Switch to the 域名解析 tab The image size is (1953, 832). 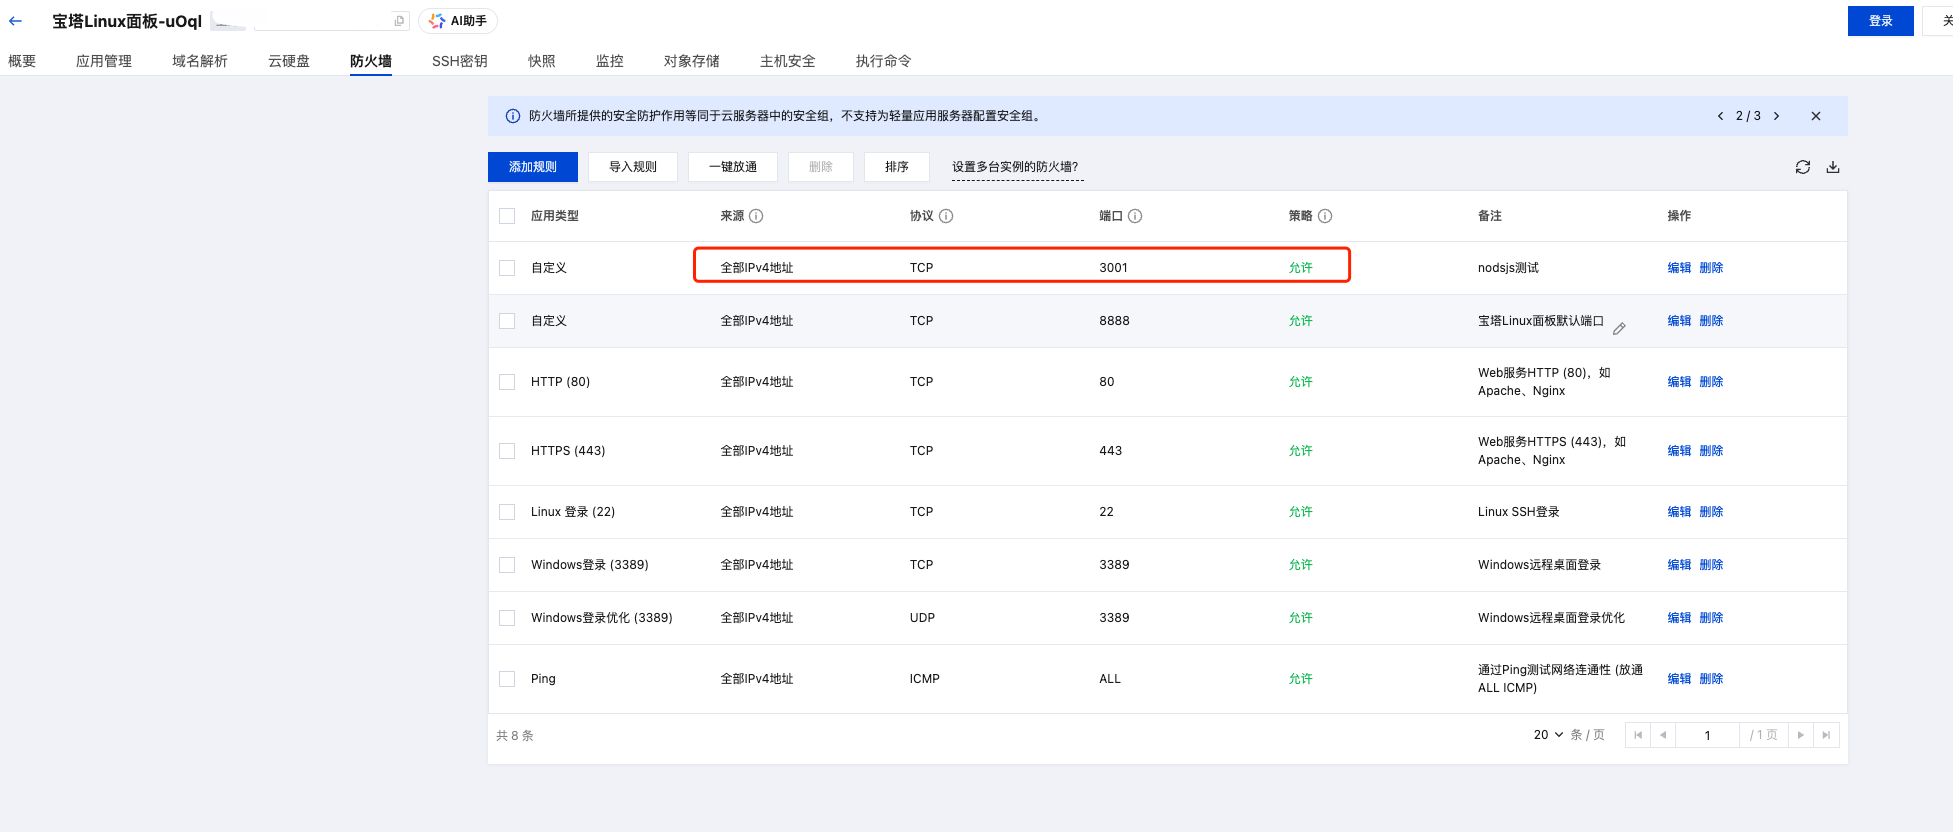[200, 61]
